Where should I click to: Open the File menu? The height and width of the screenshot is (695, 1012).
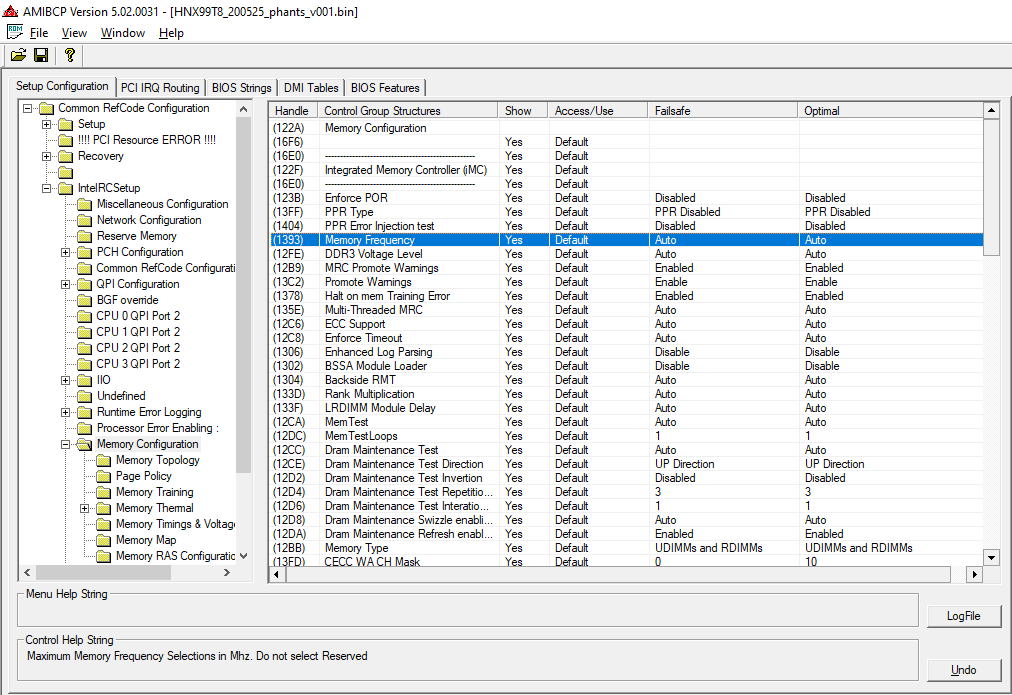pyautogui.click(x=39, y=33)
